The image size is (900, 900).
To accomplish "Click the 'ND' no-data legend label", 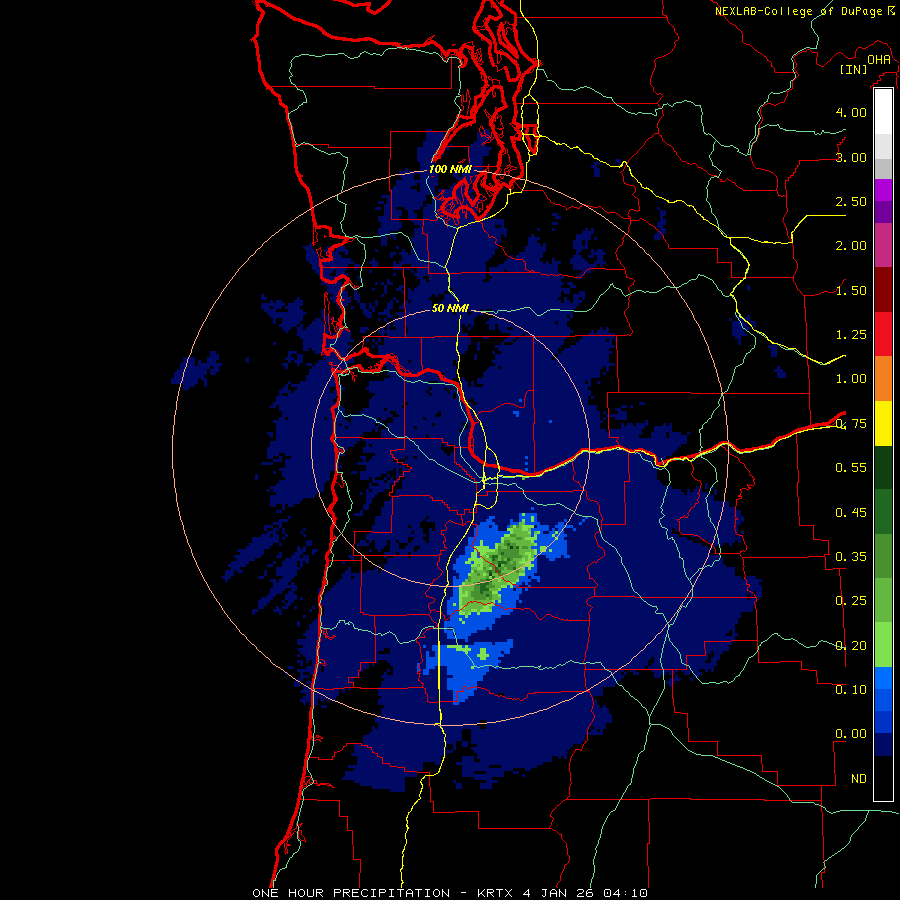I will pyautogui.click(x=859, y=779).
